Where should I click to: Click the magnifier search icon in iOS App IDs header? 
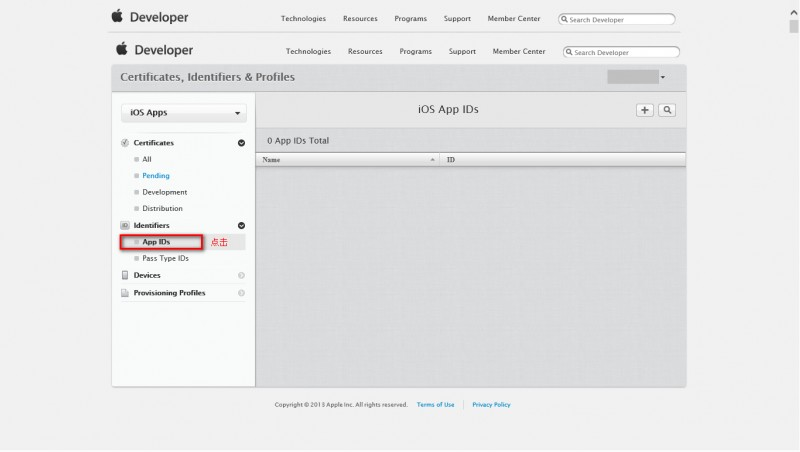[667, 110]
